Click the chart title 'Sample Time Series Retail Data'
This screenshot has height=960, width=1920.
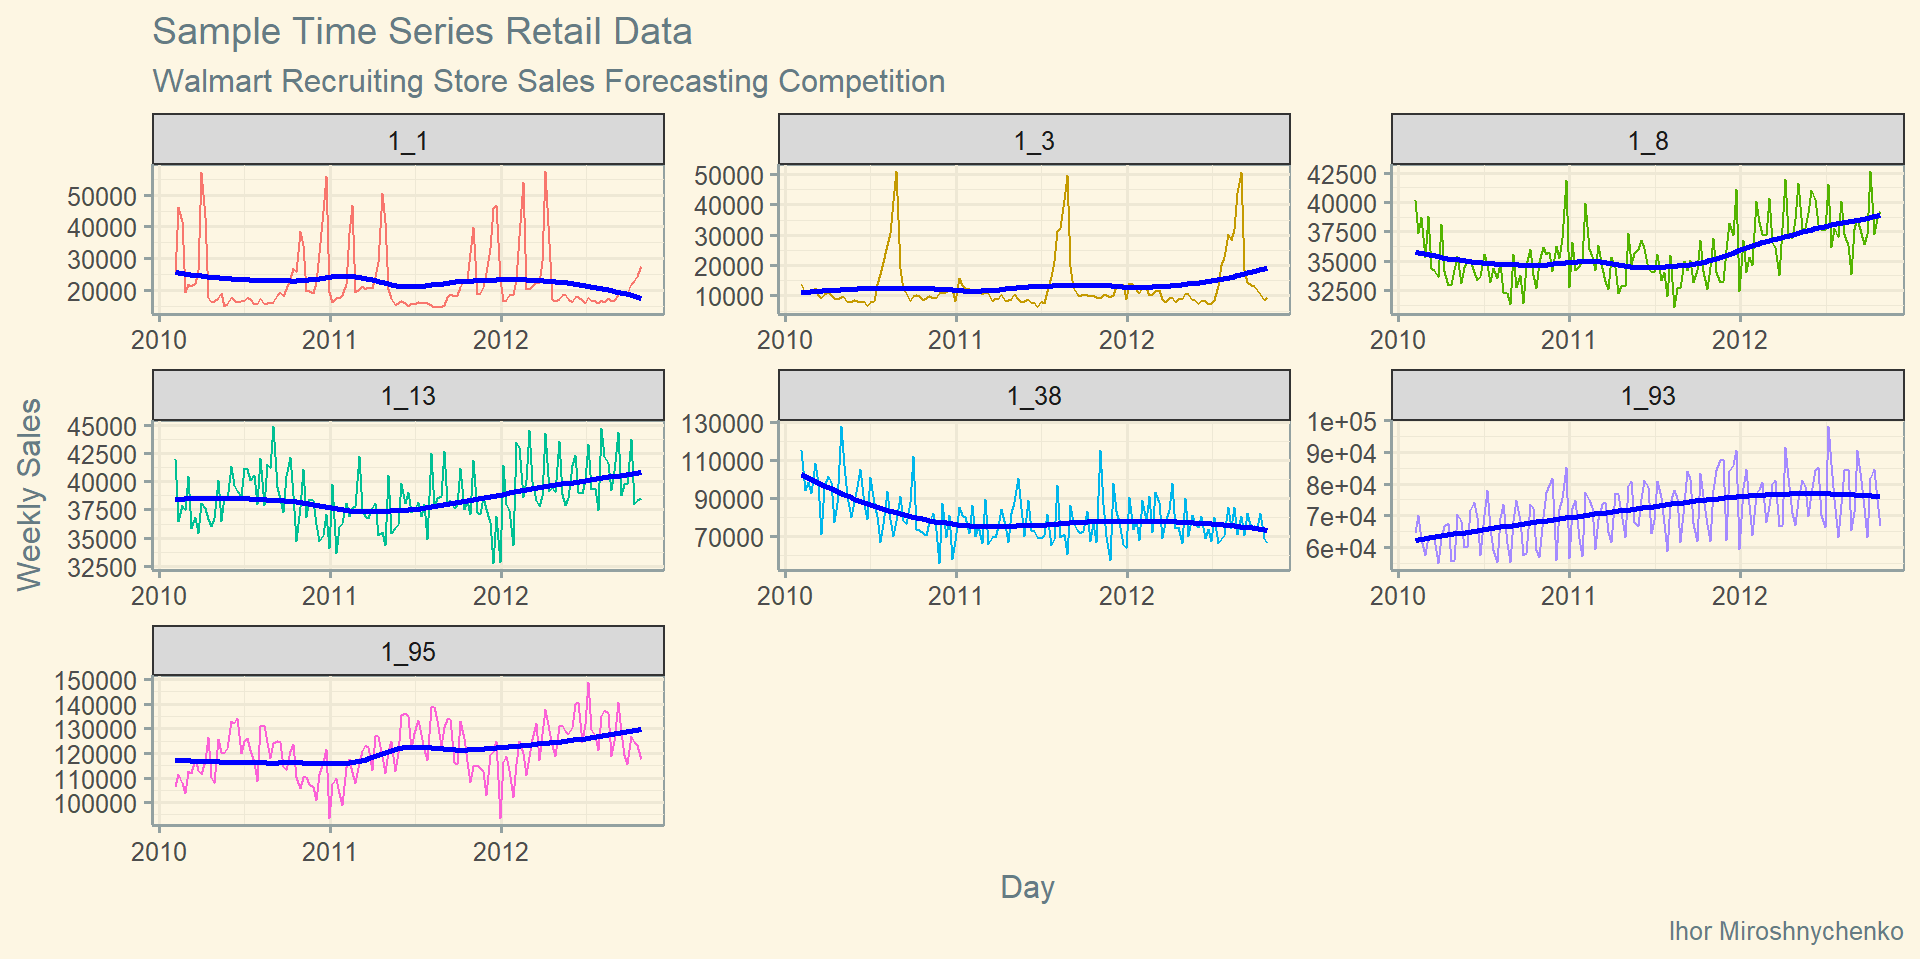click(422, 32)
